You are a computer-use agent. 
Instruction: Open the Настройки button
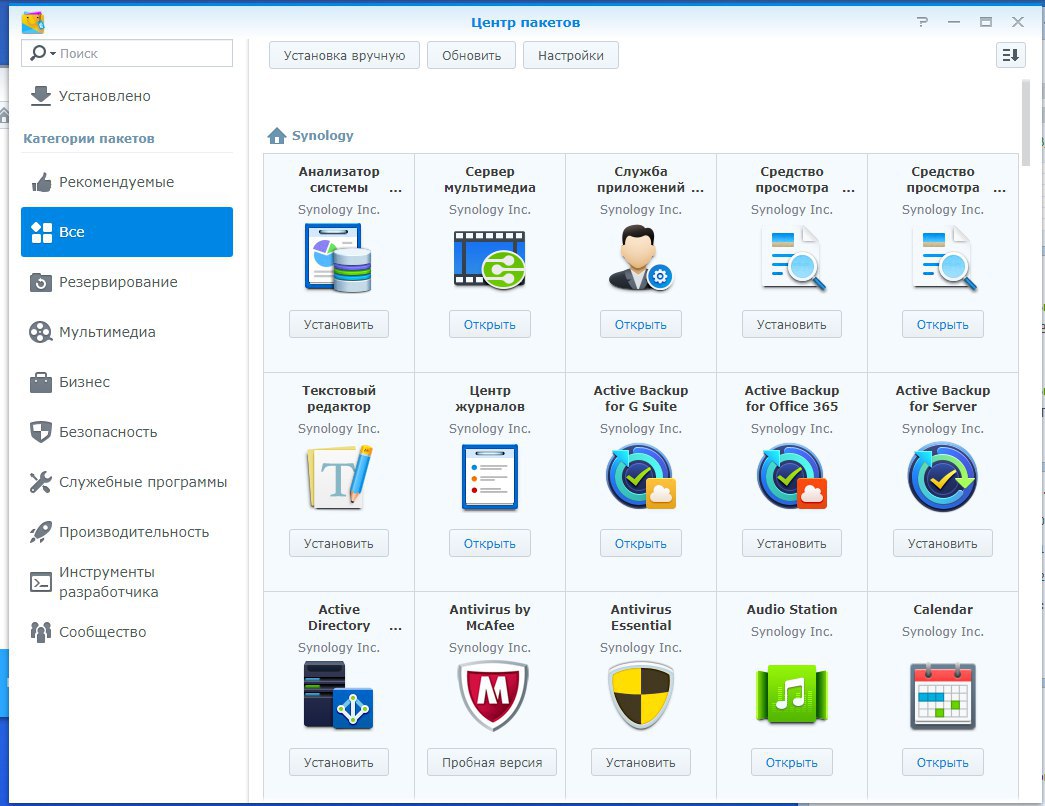point(570,55)
